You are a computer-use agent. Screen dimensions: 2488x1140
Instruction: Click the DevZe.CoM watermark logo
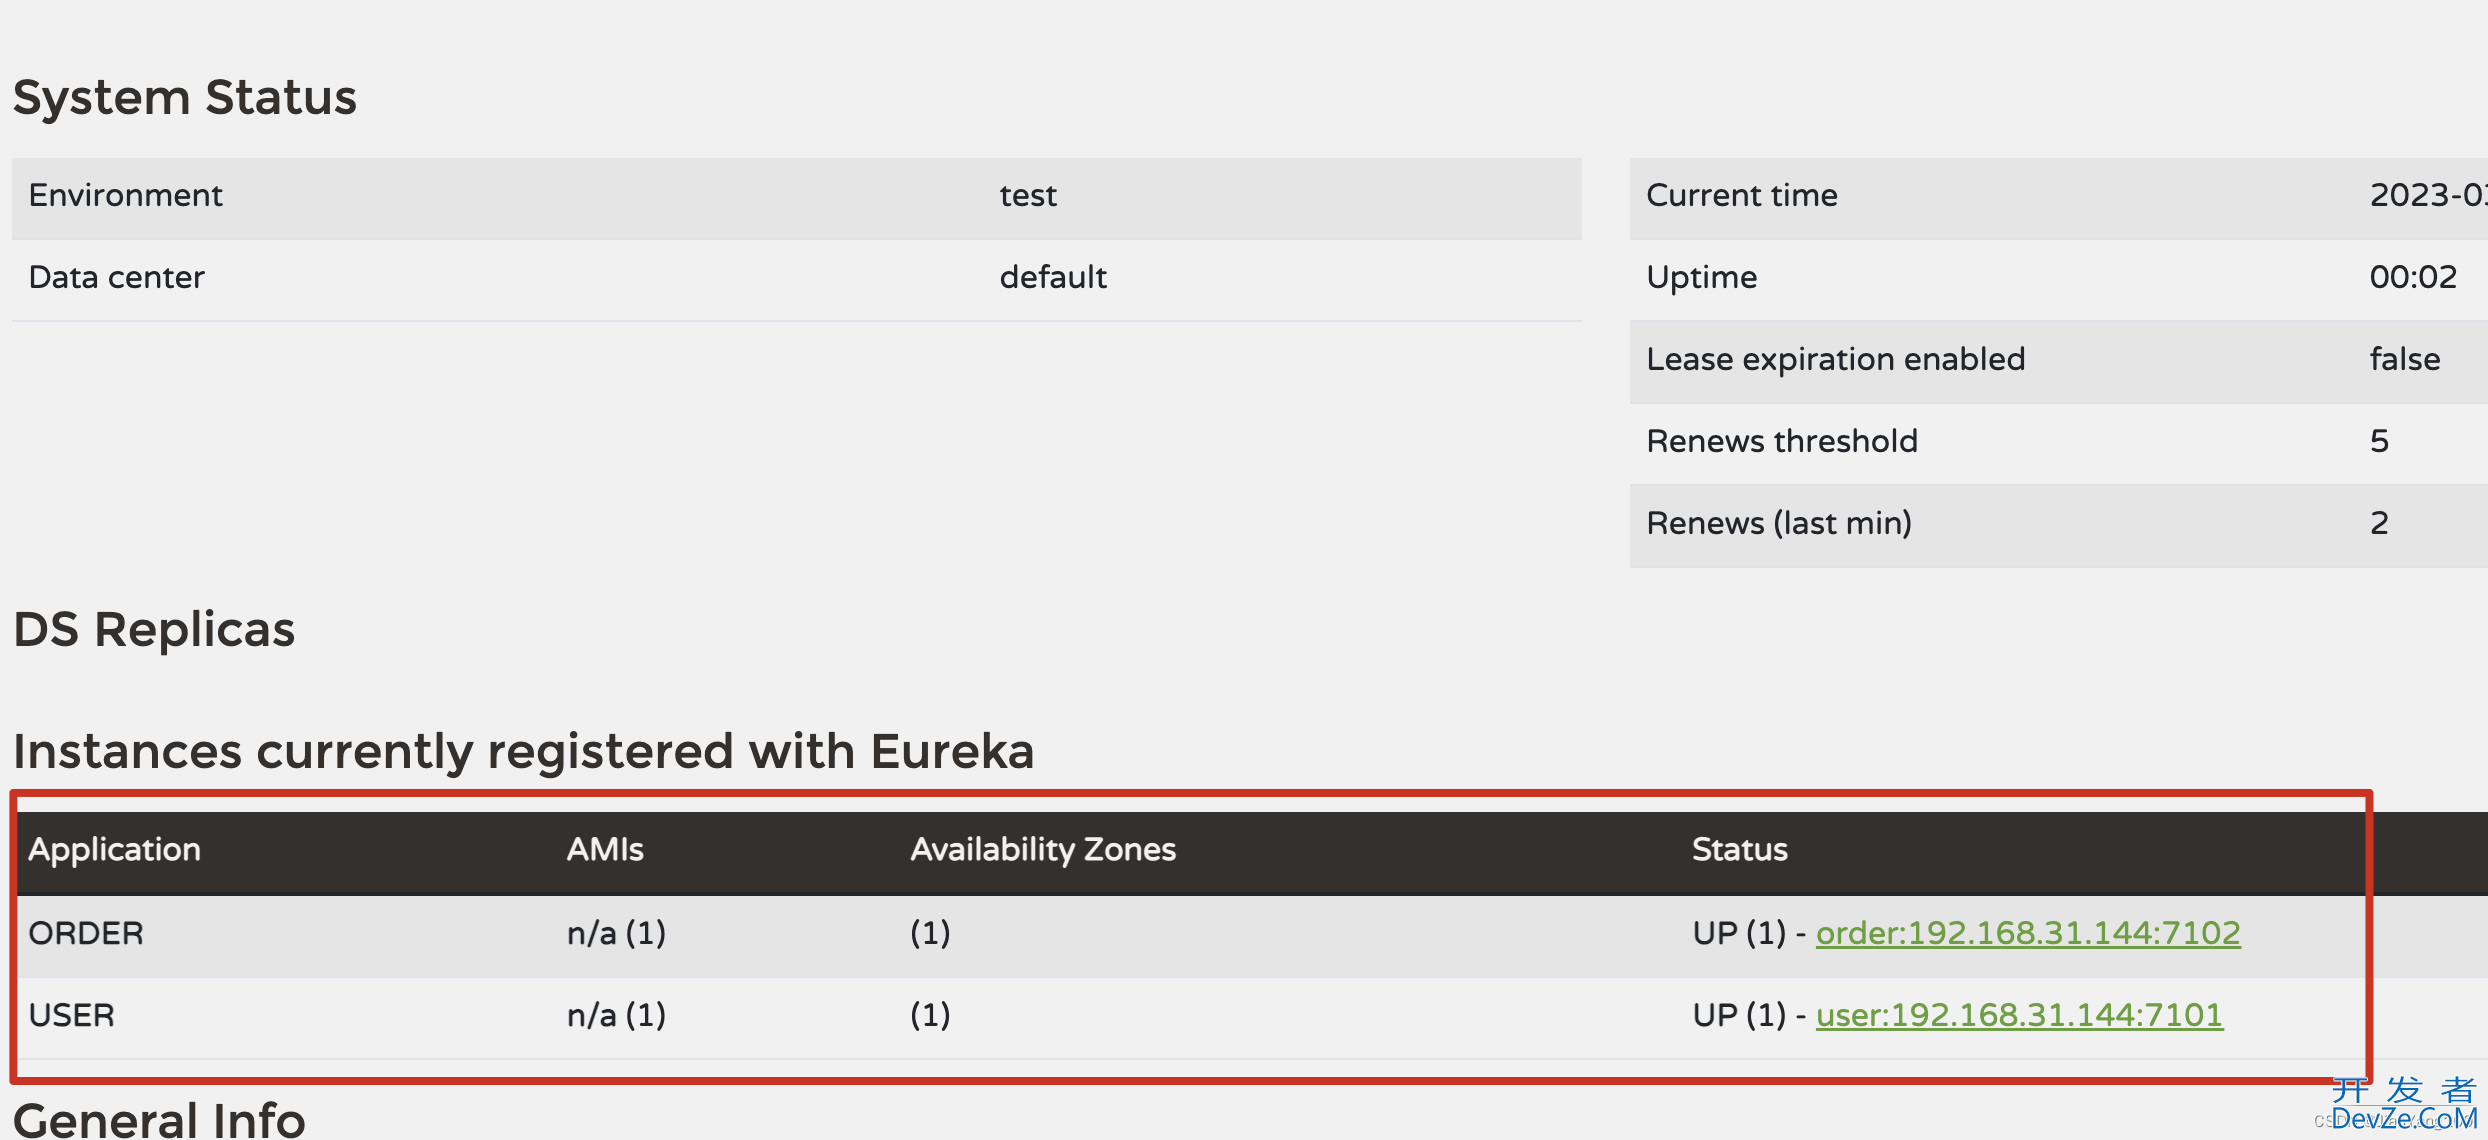tap(2404, 1104)
